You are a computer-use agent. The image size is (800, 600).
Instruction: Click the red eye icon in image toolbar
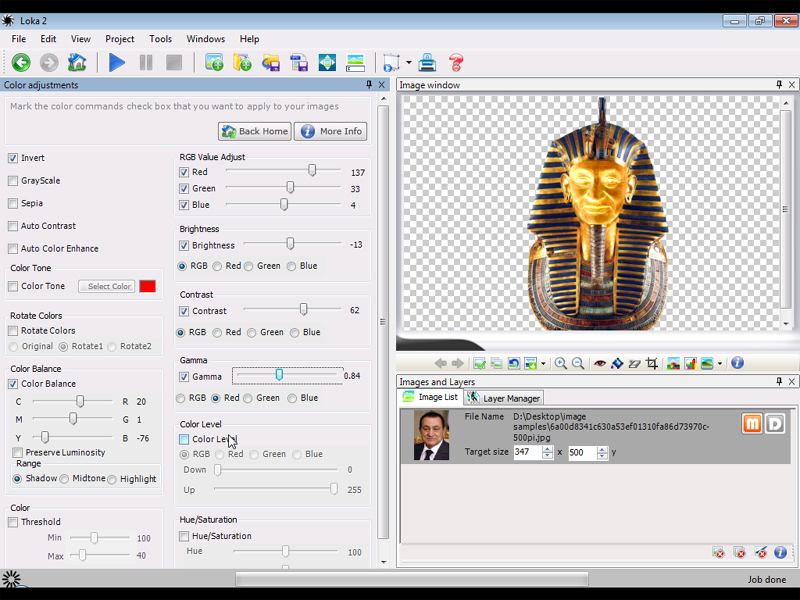coord(600,363)
